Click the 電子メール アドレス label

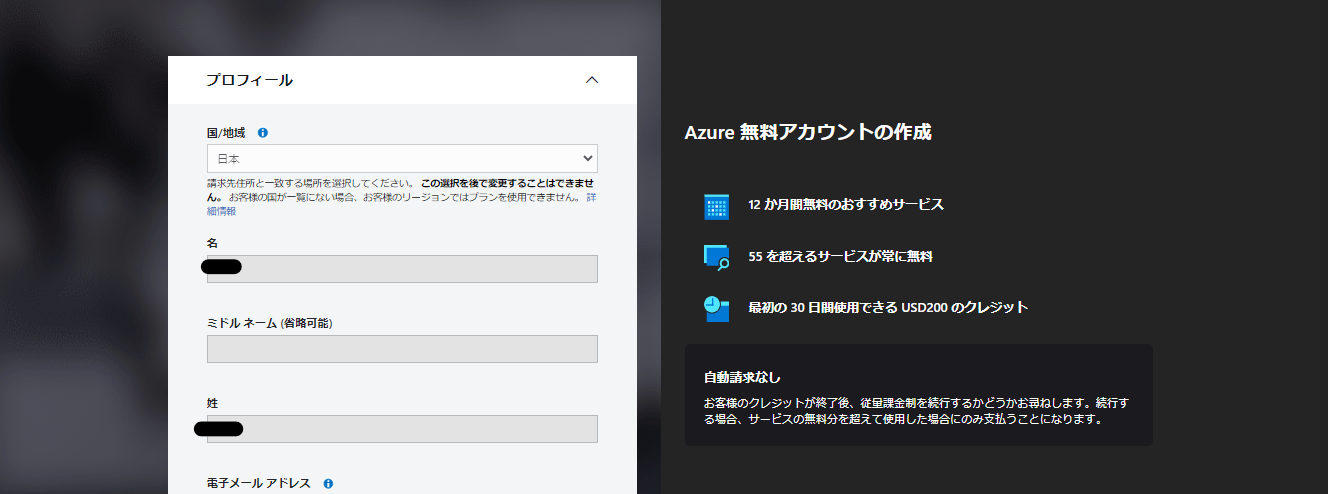(259, 483)
